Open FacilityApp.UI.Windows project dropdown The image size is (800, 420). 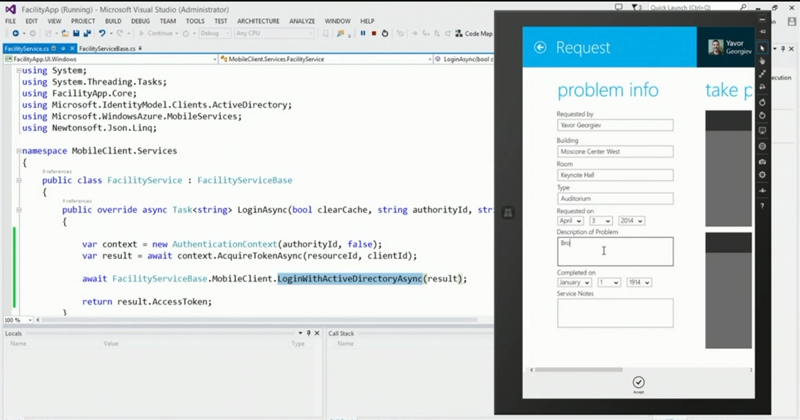[x=111, y=59]
